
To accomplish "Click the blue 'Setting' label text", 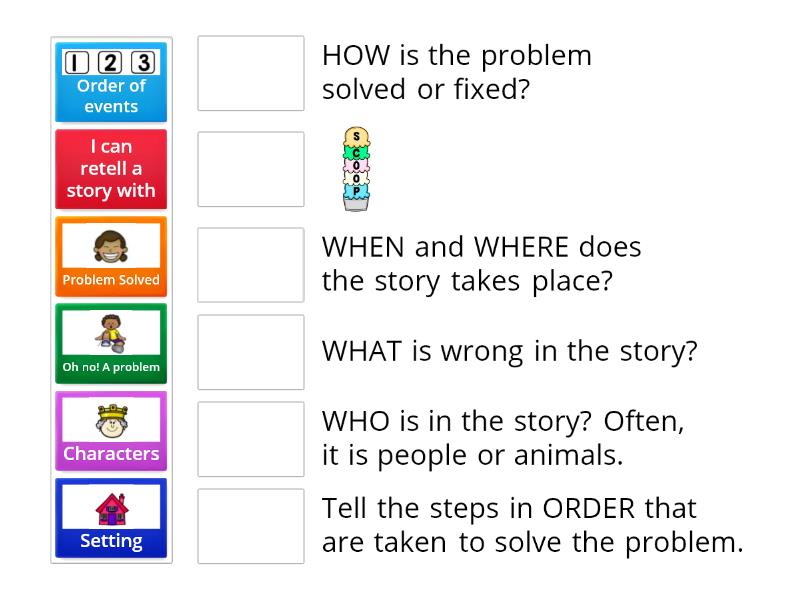I will tap(111, 539).
